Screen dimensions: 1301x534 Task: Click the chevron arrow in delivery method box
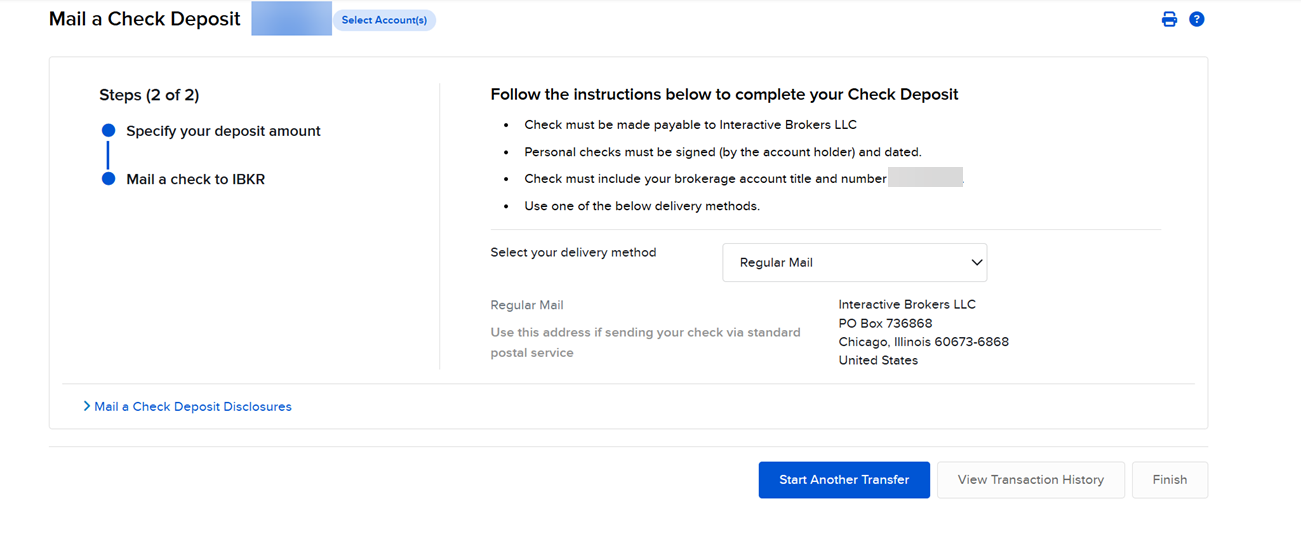point(976,262)
